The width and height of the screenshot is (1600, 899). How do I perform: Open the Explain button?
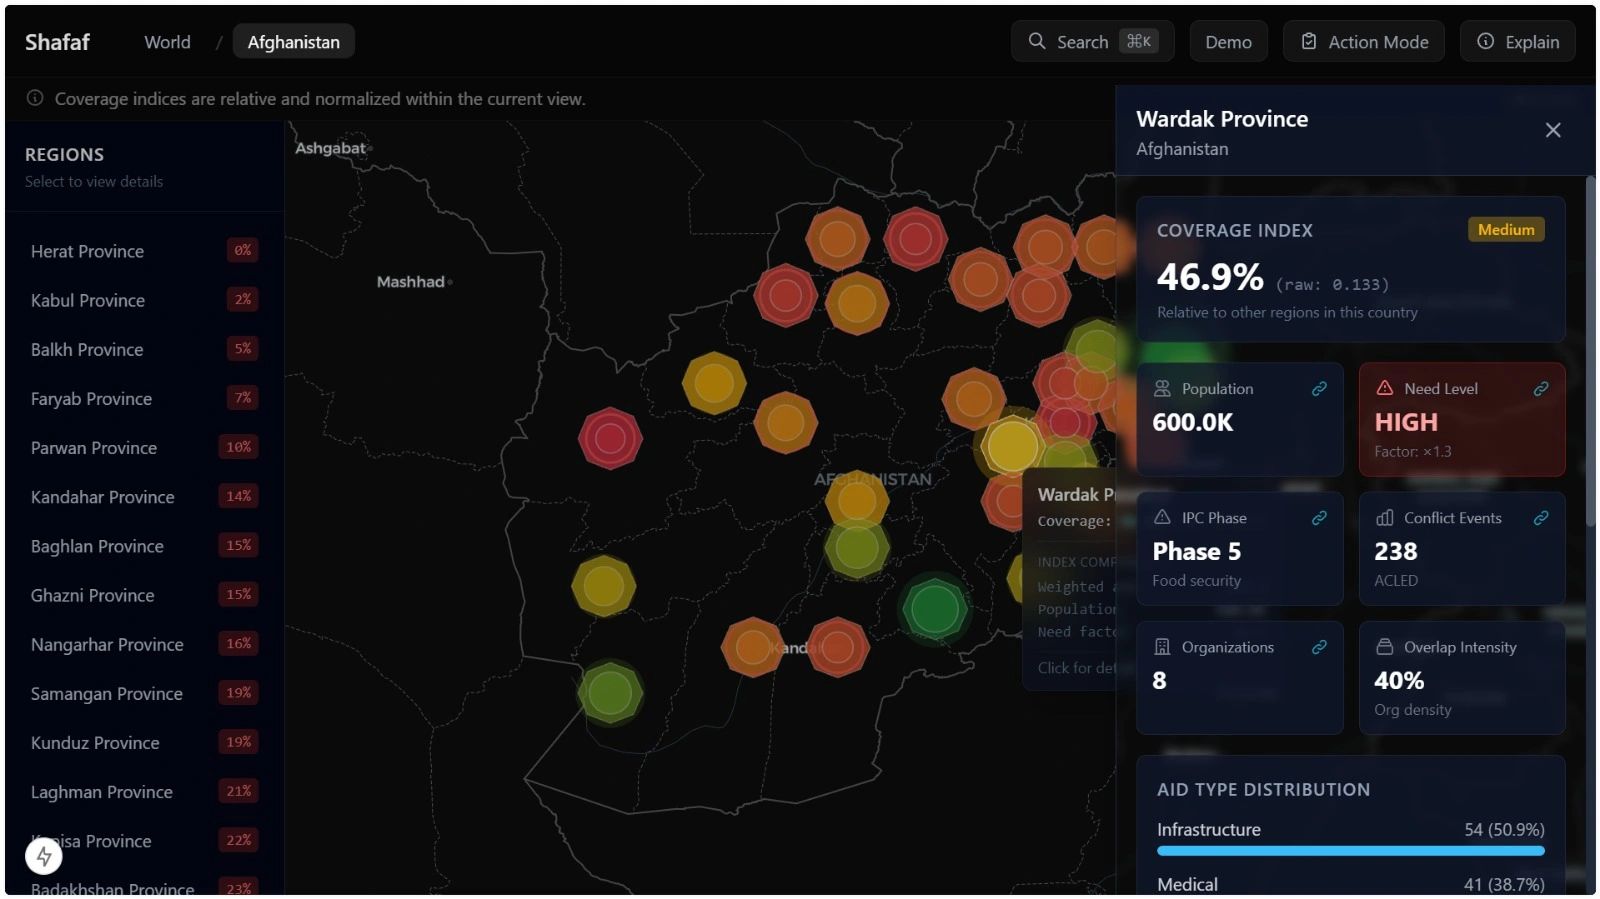pos(1518,41)
